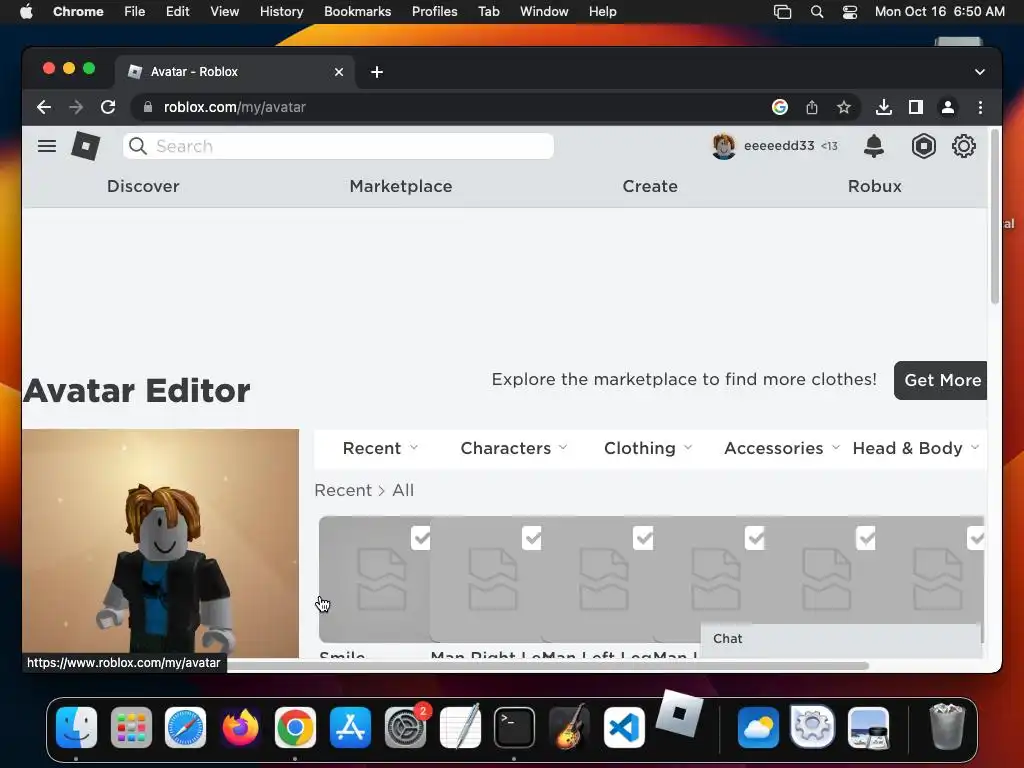Toggle the checkbox on the Smile item

tap(421, 538)
